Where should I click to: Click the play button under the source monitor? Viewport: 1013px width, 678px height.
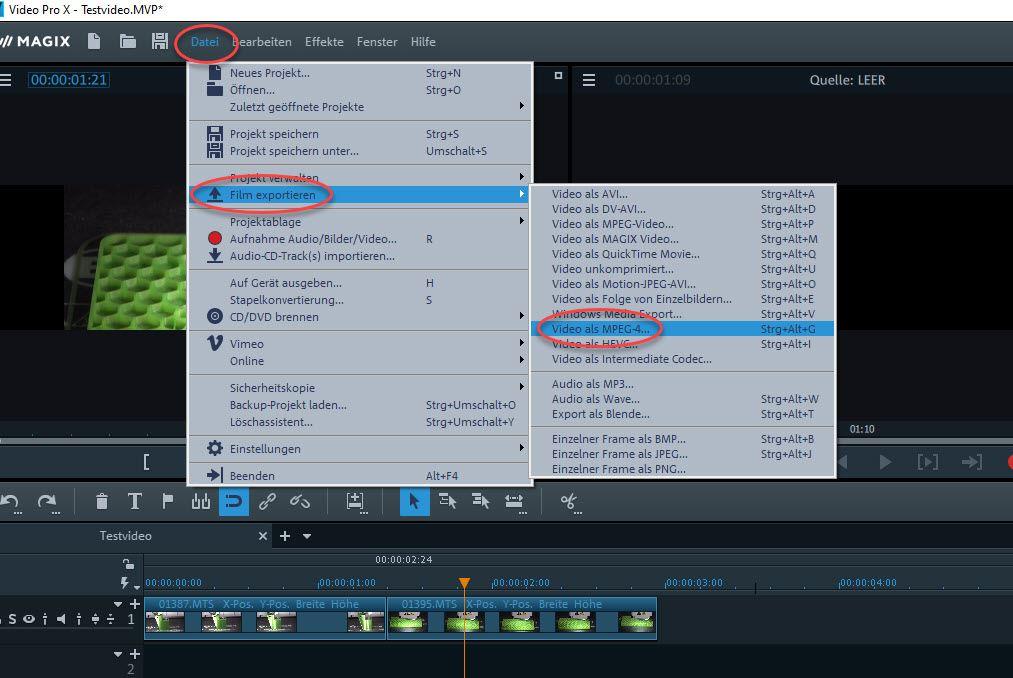[885, 462]
